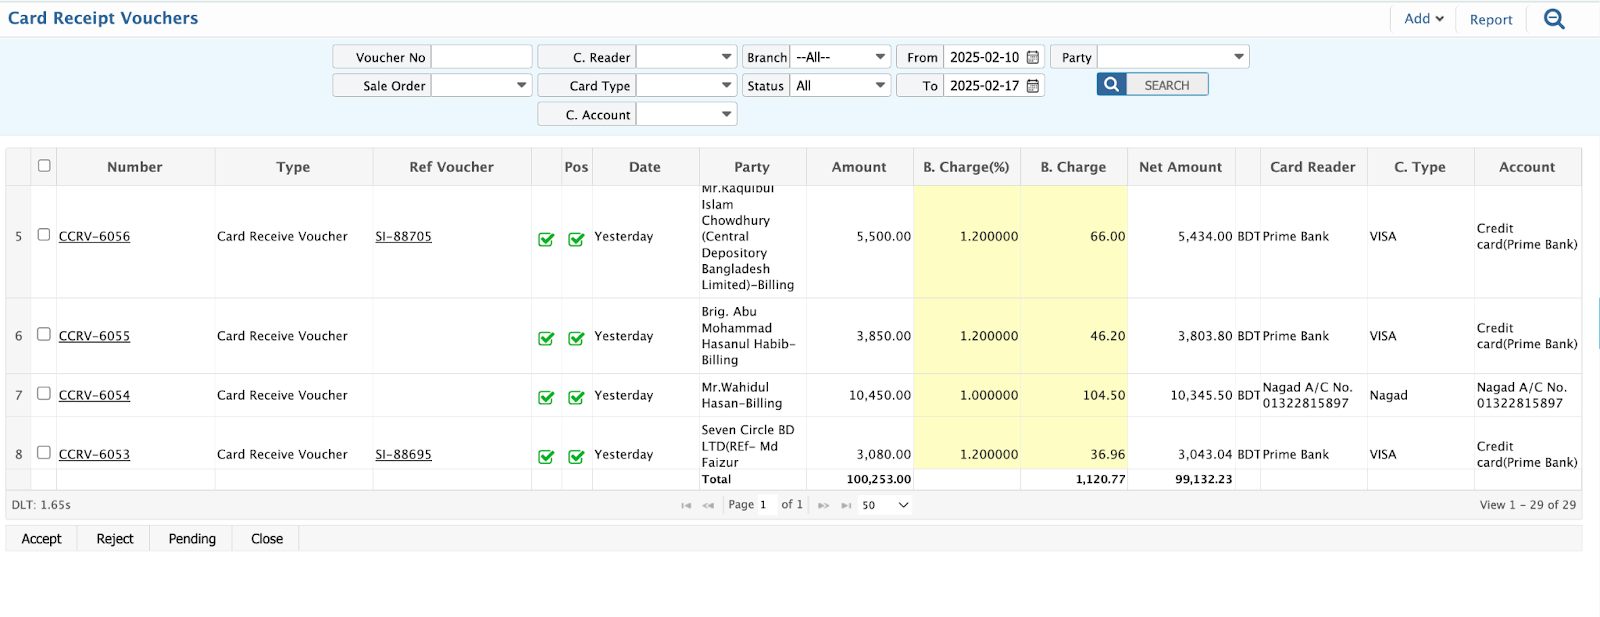Click the previous page arrow in pager
The width and height of the screenshot is (1600, 617).
(708, 506)
